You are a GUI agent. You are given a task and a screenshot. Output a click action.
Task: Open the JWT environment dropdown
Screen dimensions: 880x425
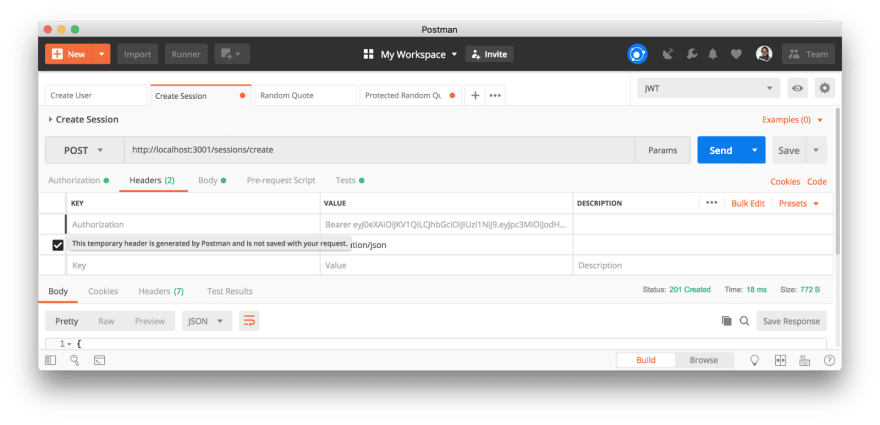(709, 88)
